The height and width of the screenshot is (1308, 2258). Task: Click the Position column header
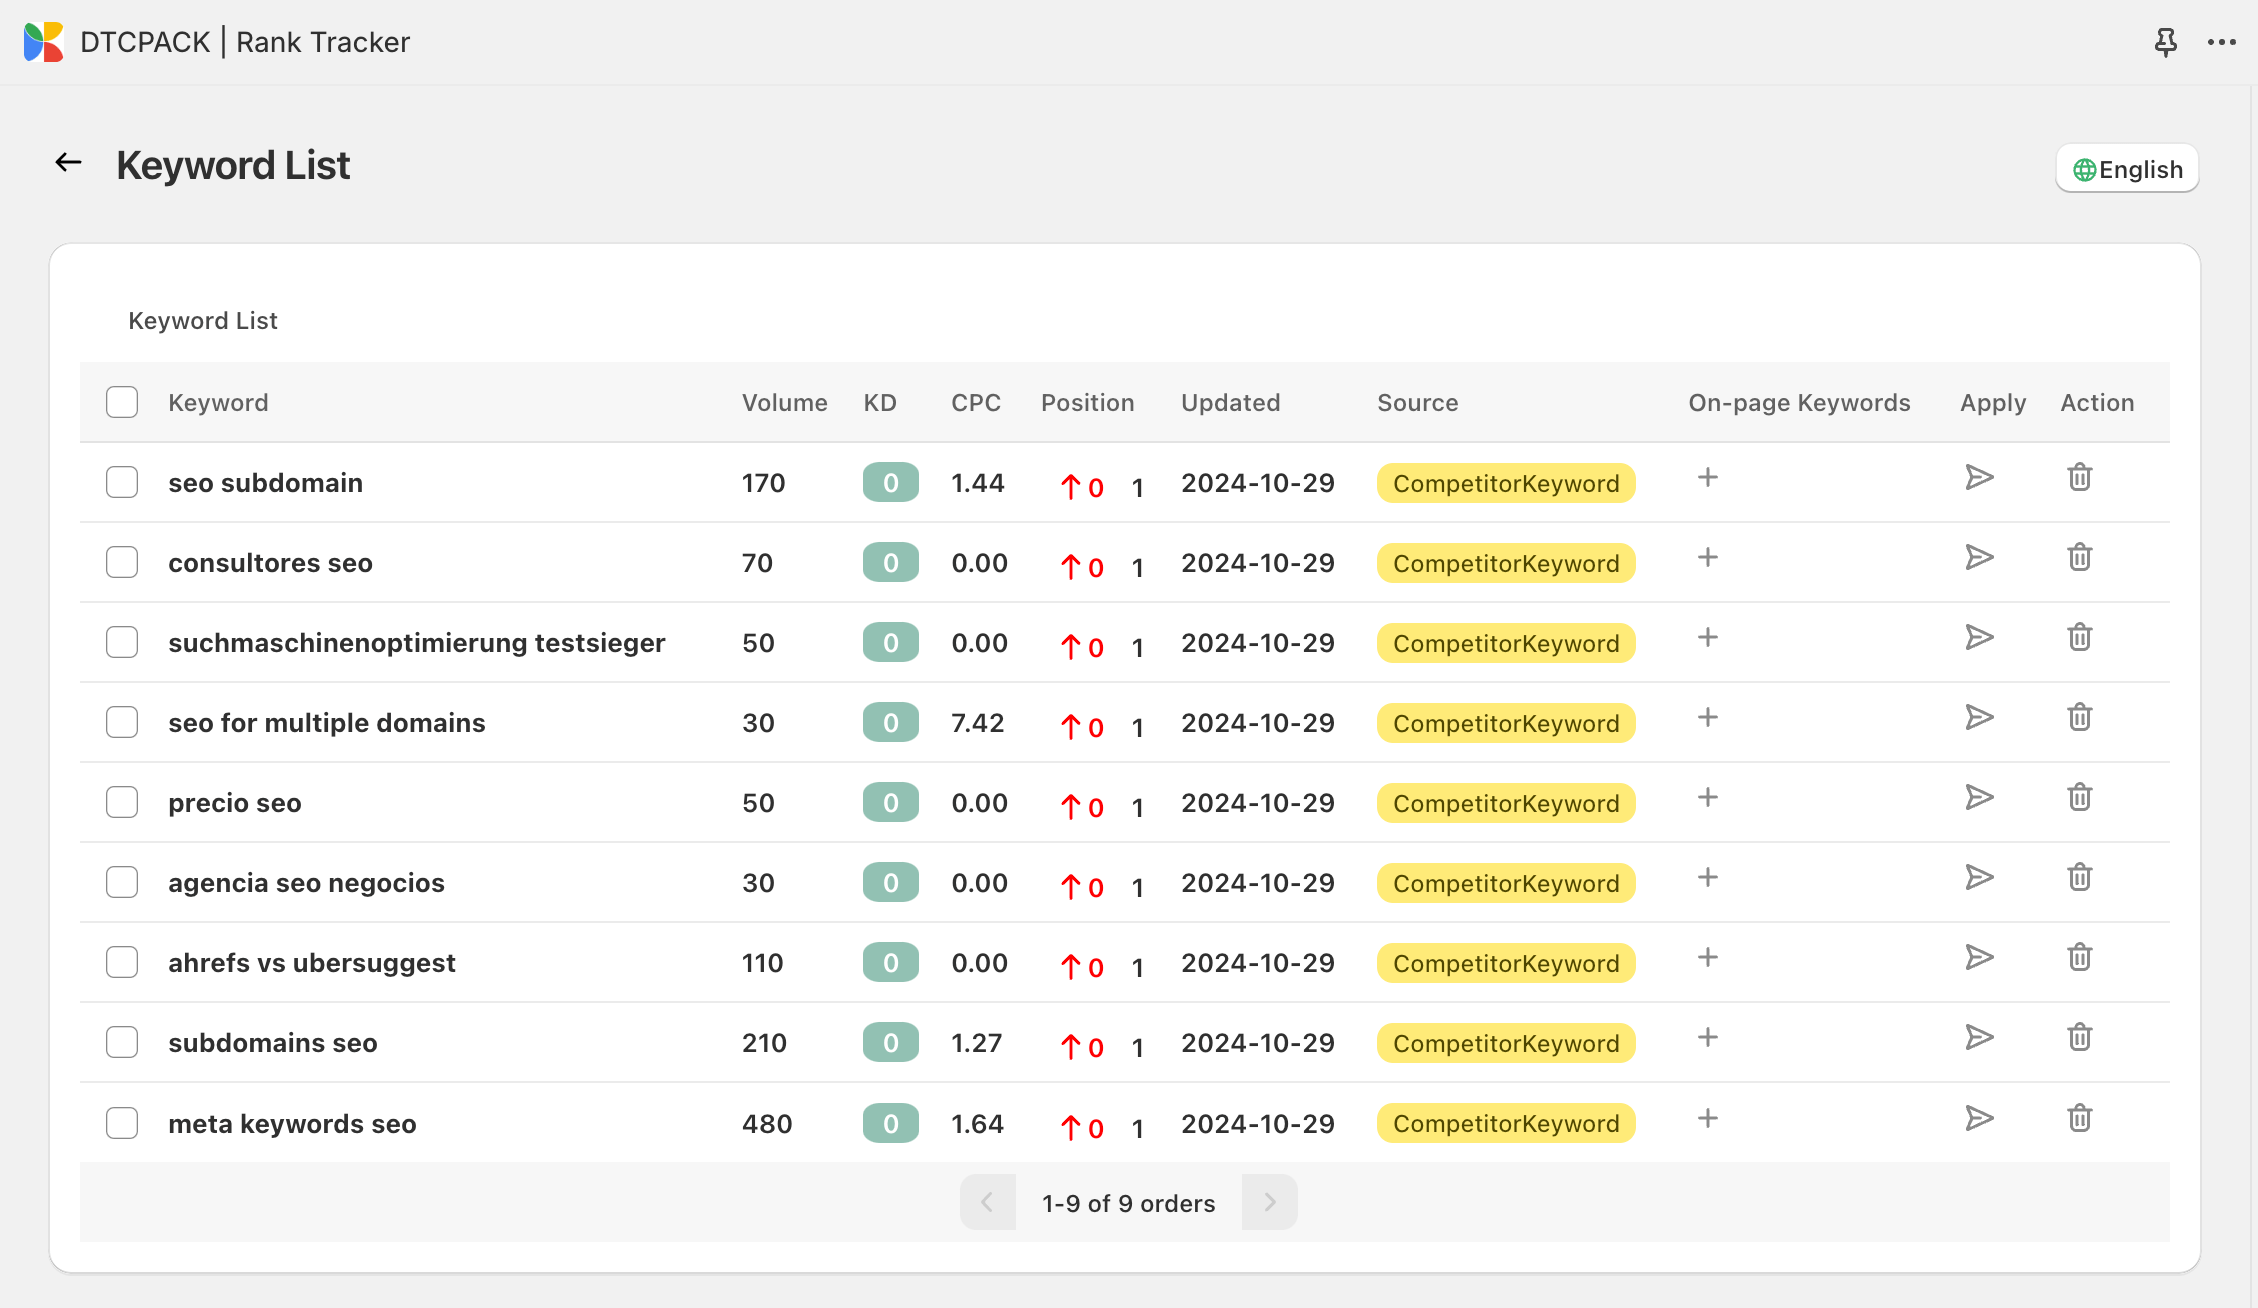(1087, 403)
